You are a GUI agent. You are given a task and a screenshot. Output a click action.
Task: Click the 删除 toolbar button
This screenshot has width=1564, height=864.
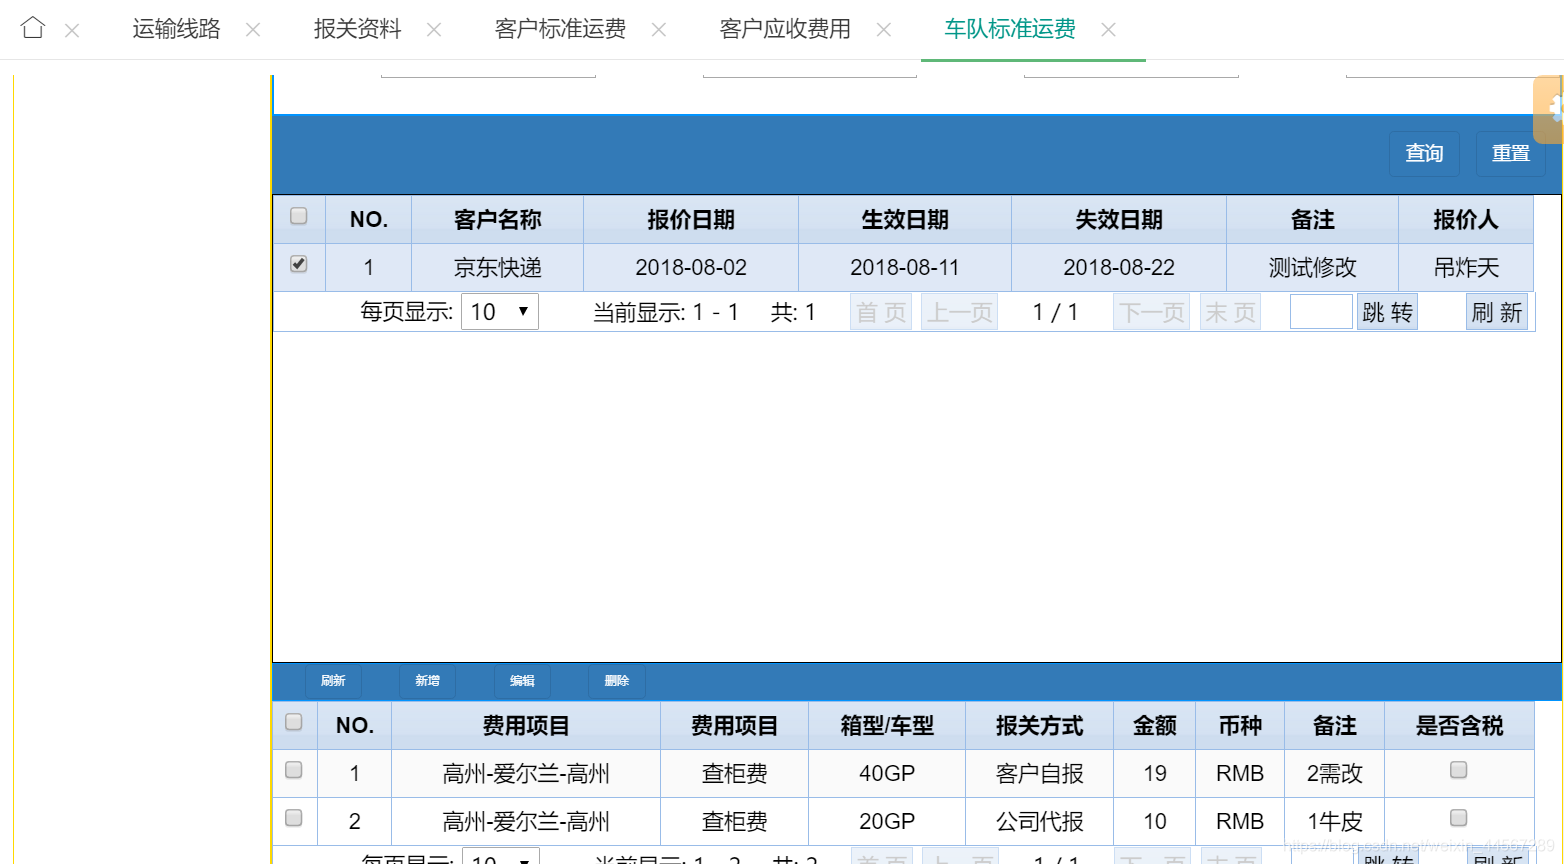617,681
